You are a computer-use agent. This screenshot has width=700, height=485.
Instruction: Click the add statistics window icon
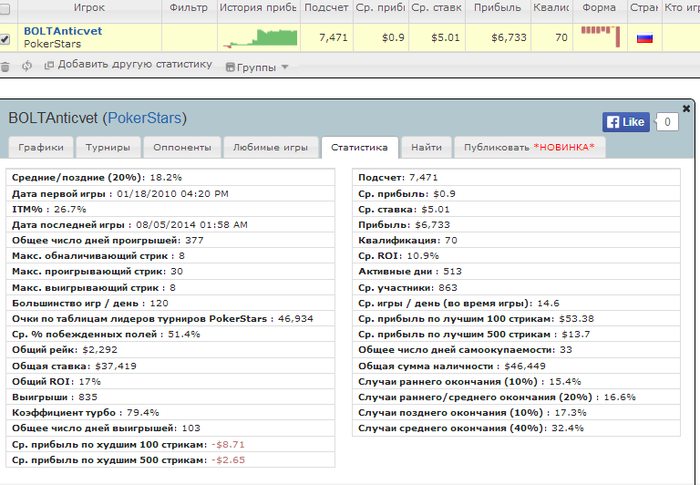(x=49, y=65)
